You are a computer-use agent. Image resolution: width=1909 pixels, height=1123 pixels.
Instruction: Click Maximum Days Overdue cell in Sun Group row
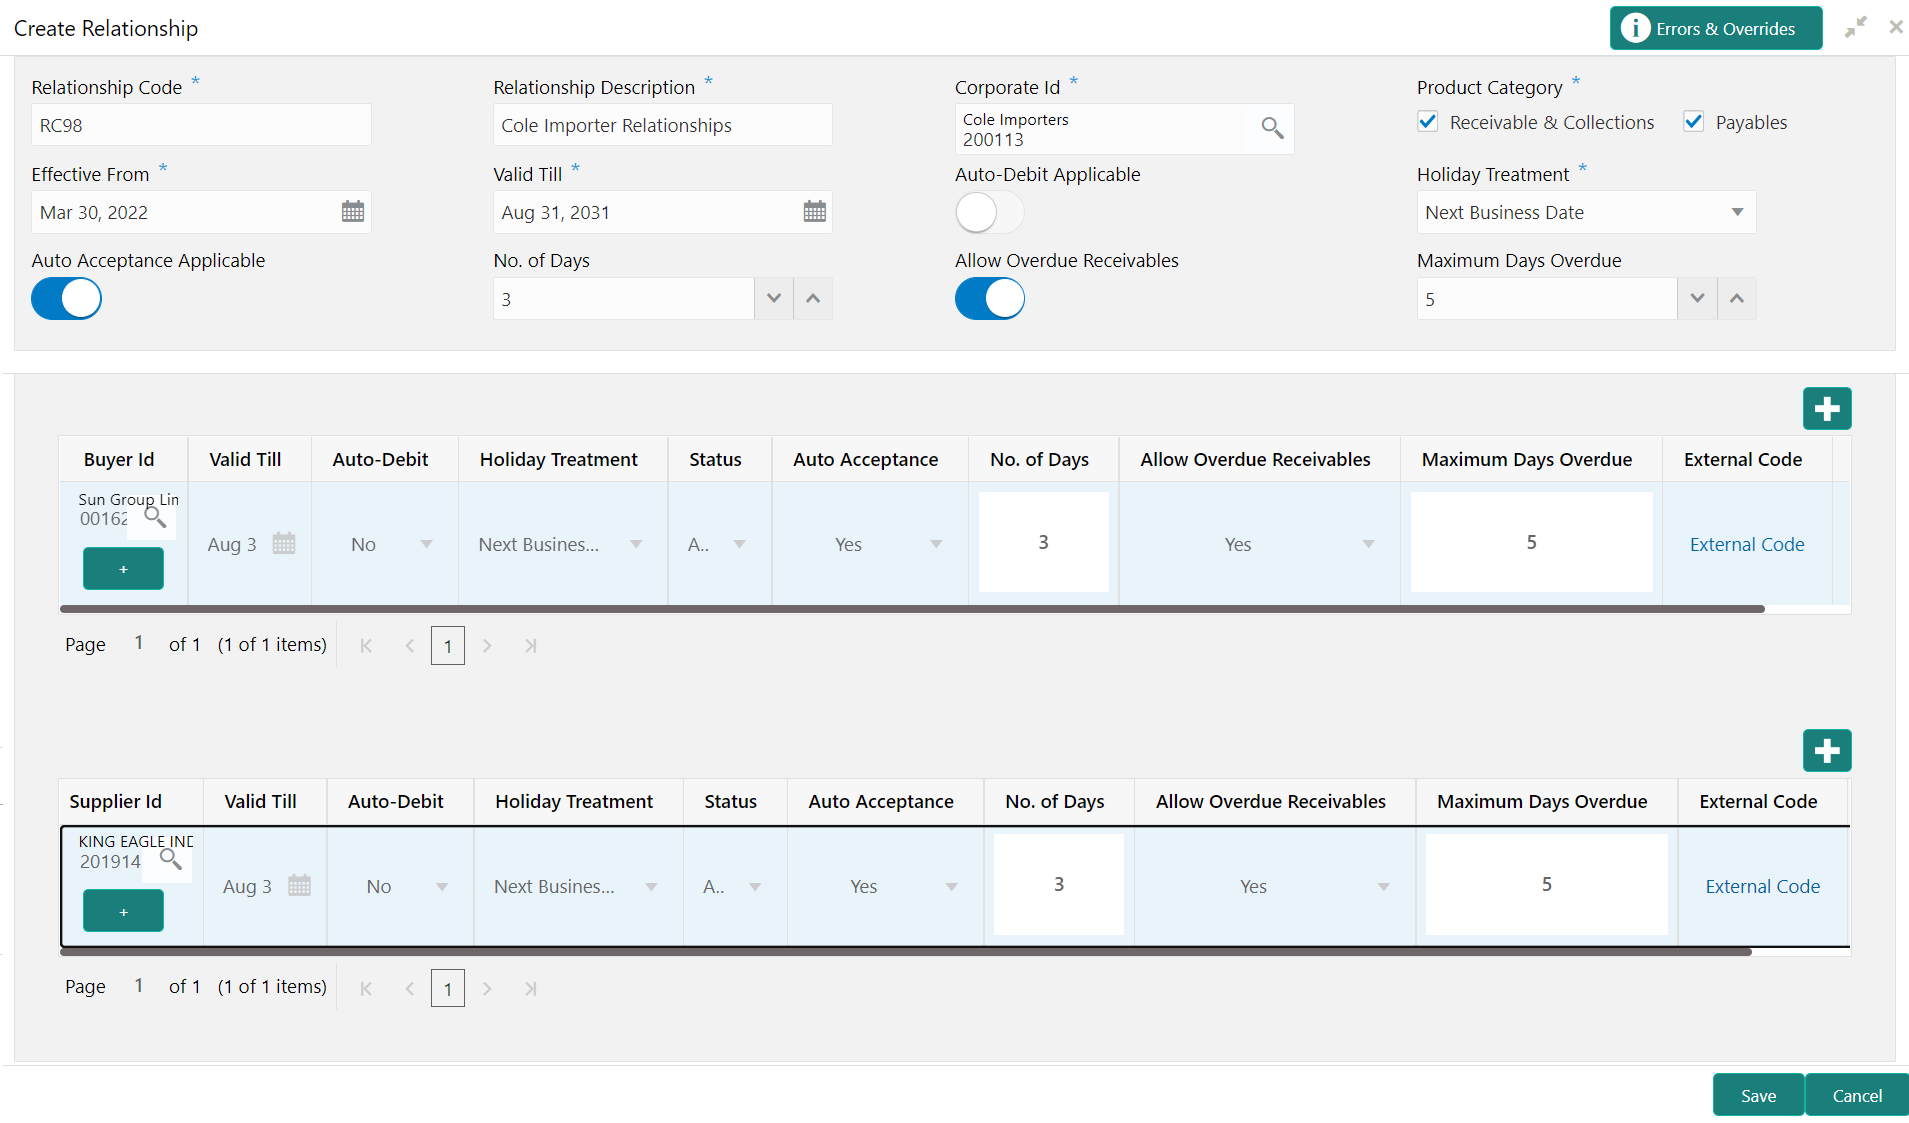pos(1531,542)
